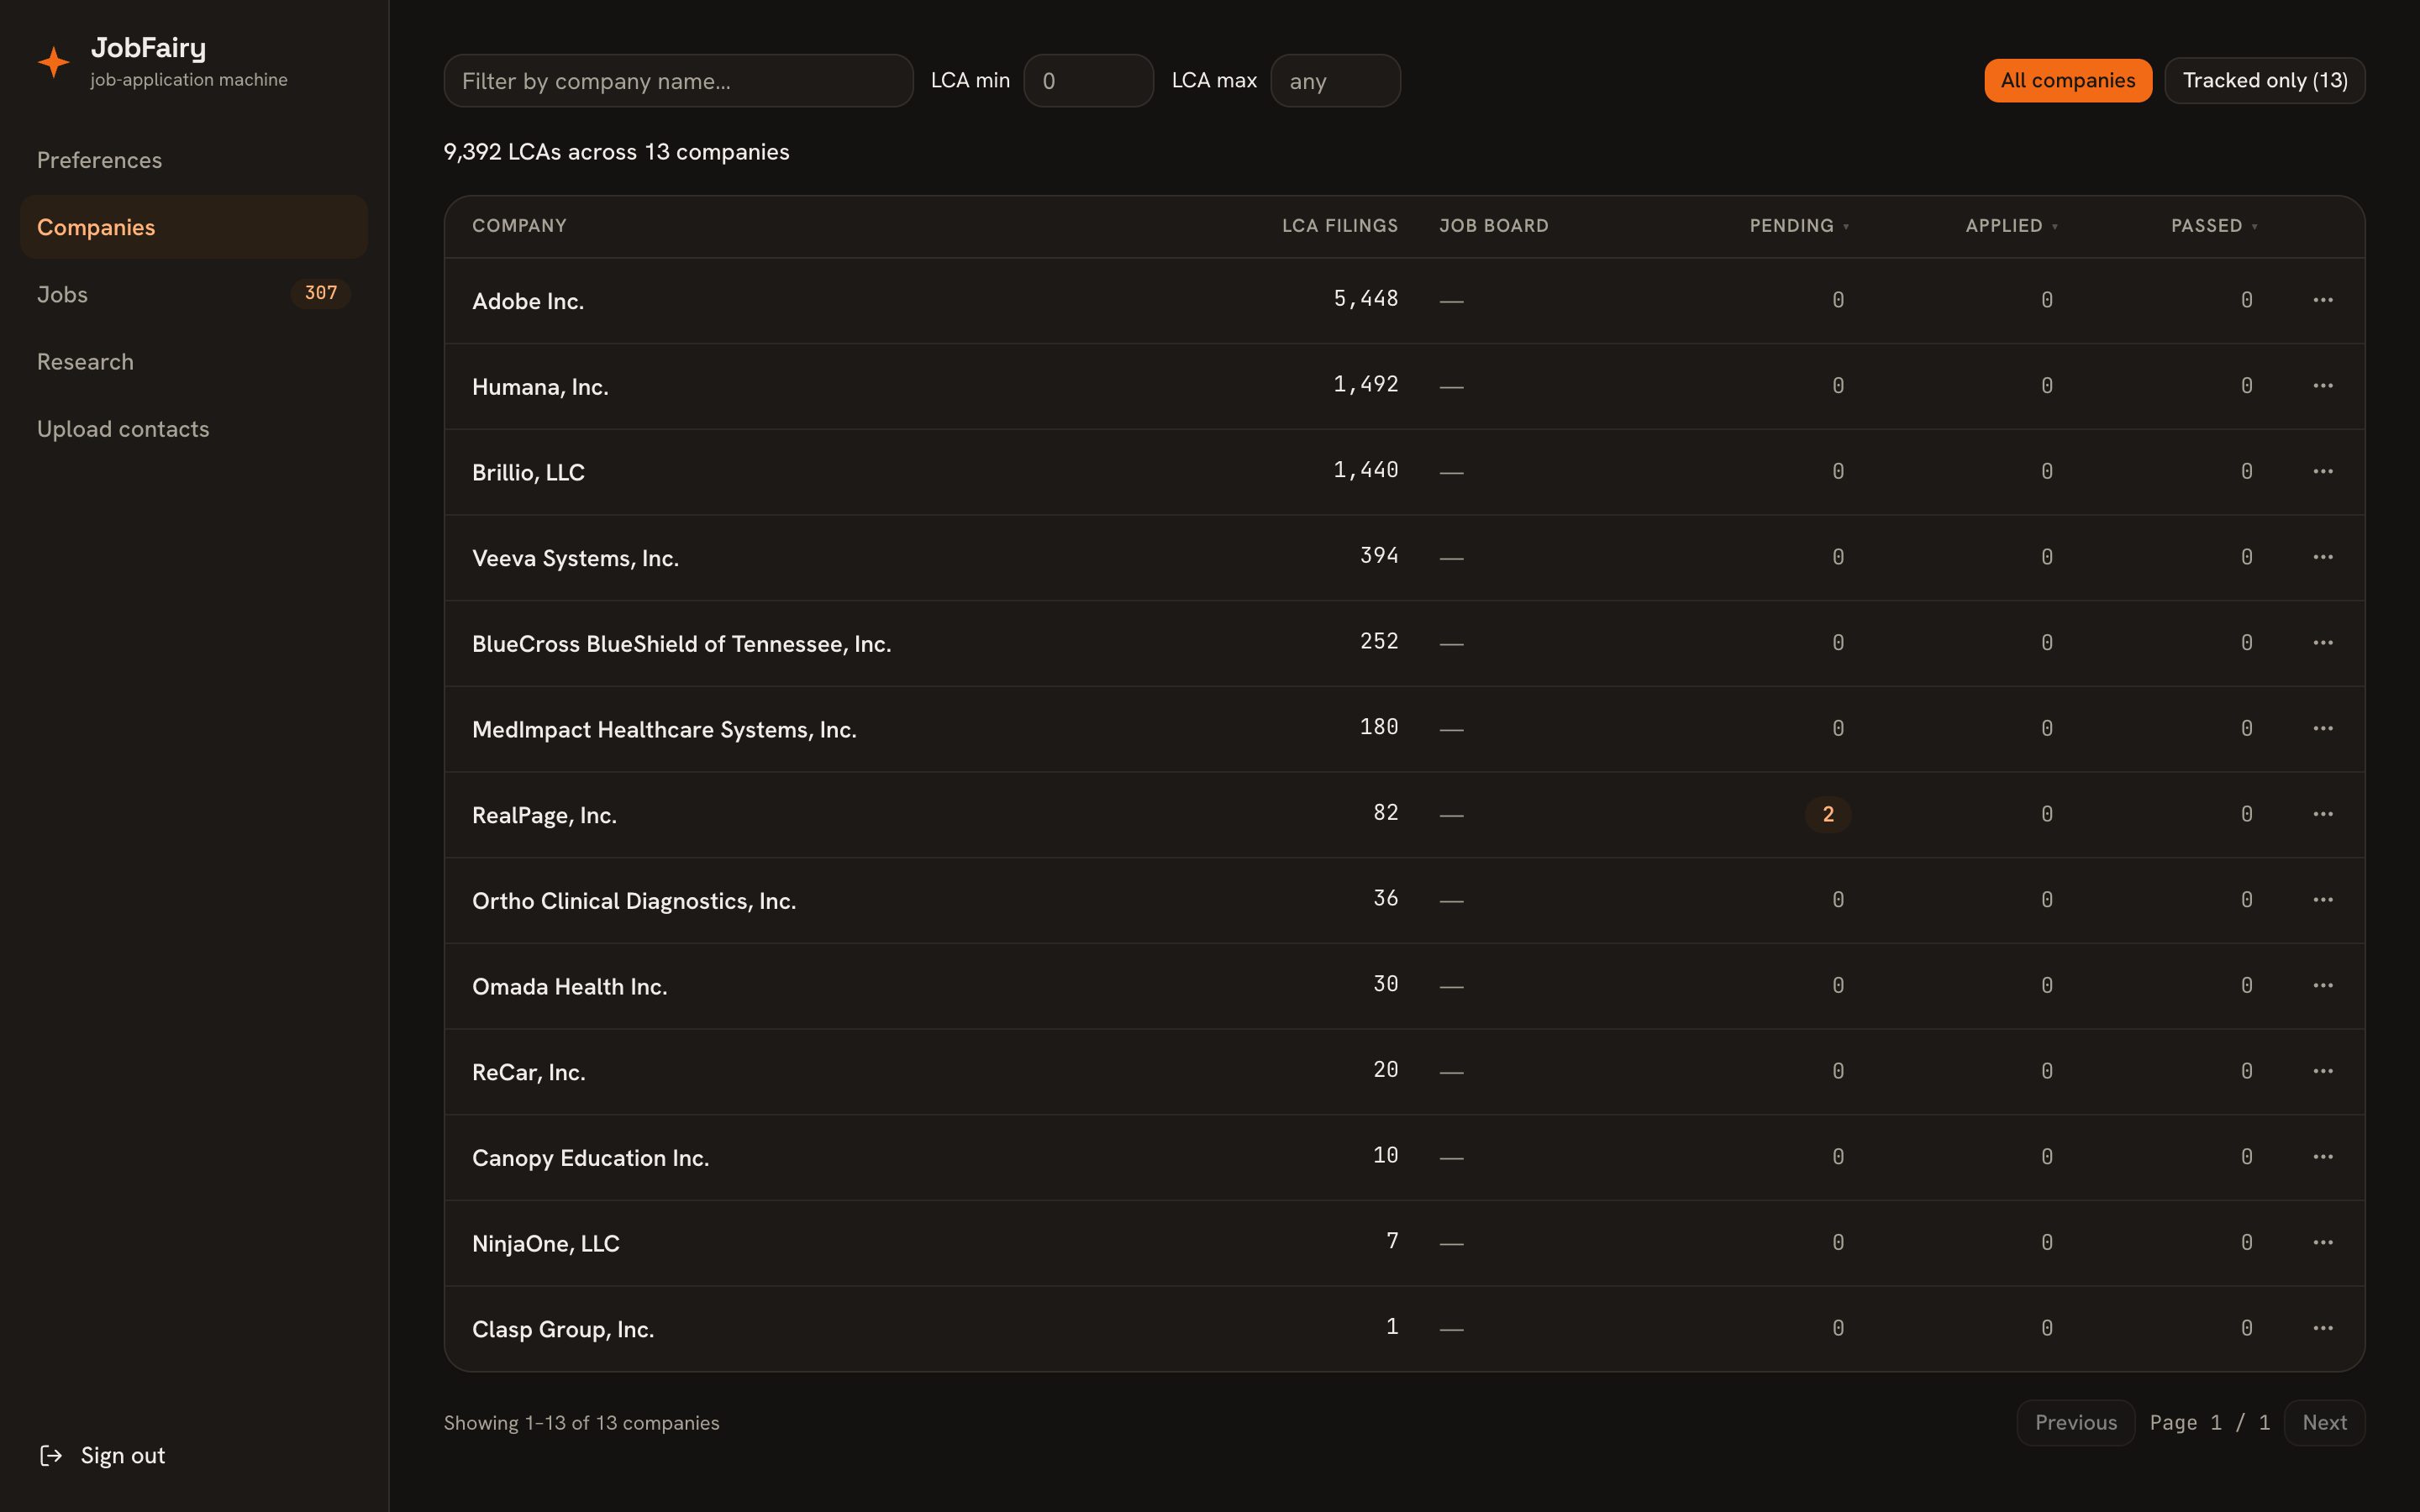The image size is (2420, 1512).
Task: Click the 9,392 LCAs across 13 companies summary
Action: coord(616,152)
